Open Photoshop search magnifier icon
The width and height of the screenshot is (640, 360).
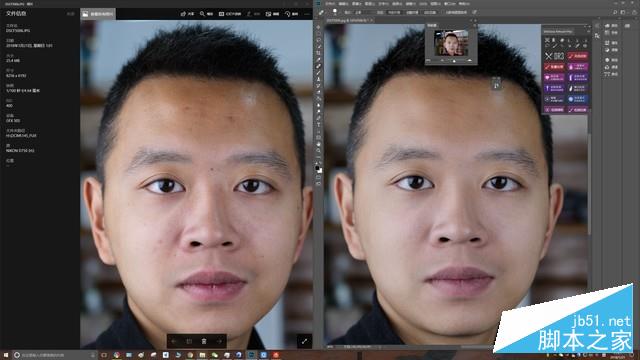(x=615, y=12)
